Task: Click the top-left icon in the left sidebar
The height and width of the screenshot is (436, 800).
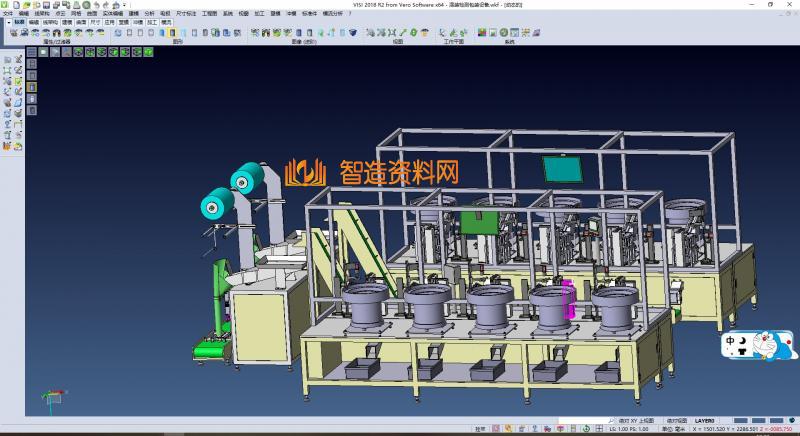Action: coord(7,61)
